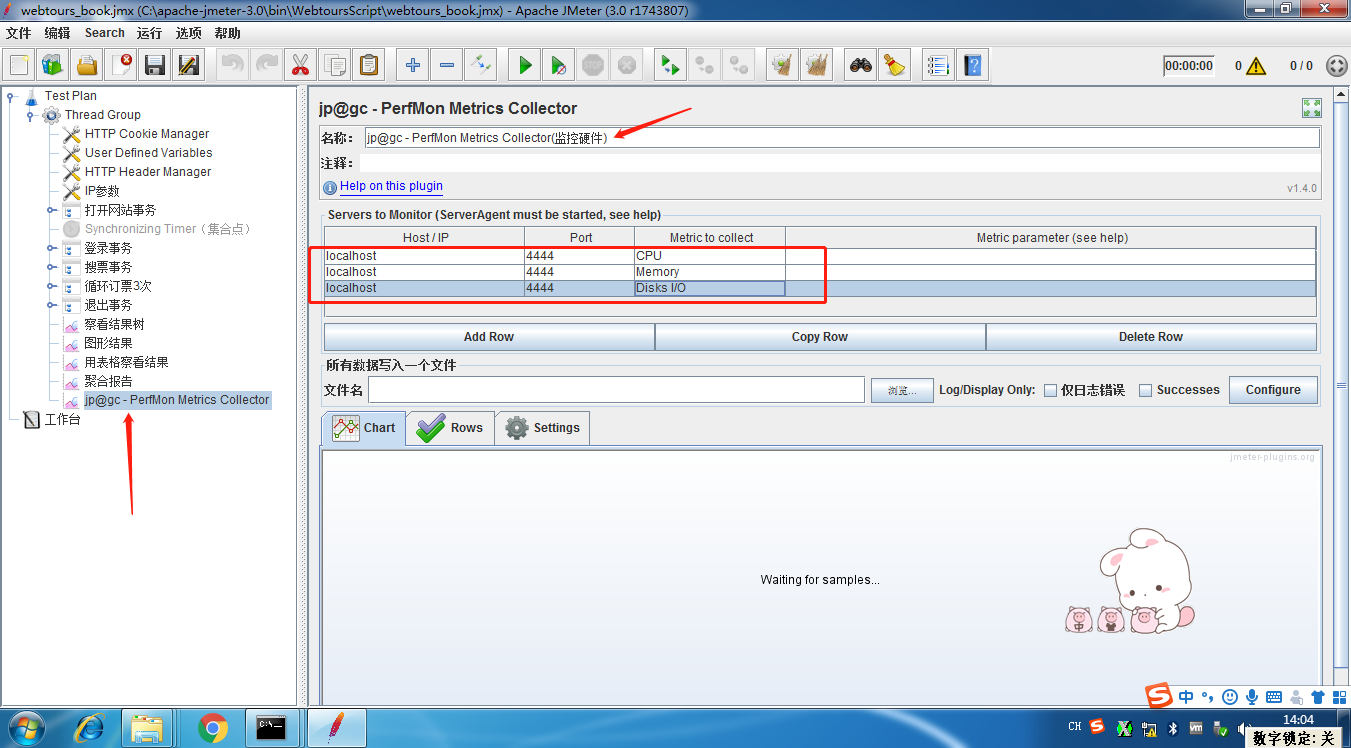Expand the 退出事务 node
1351x748 pixels.
tap(51, 305)
